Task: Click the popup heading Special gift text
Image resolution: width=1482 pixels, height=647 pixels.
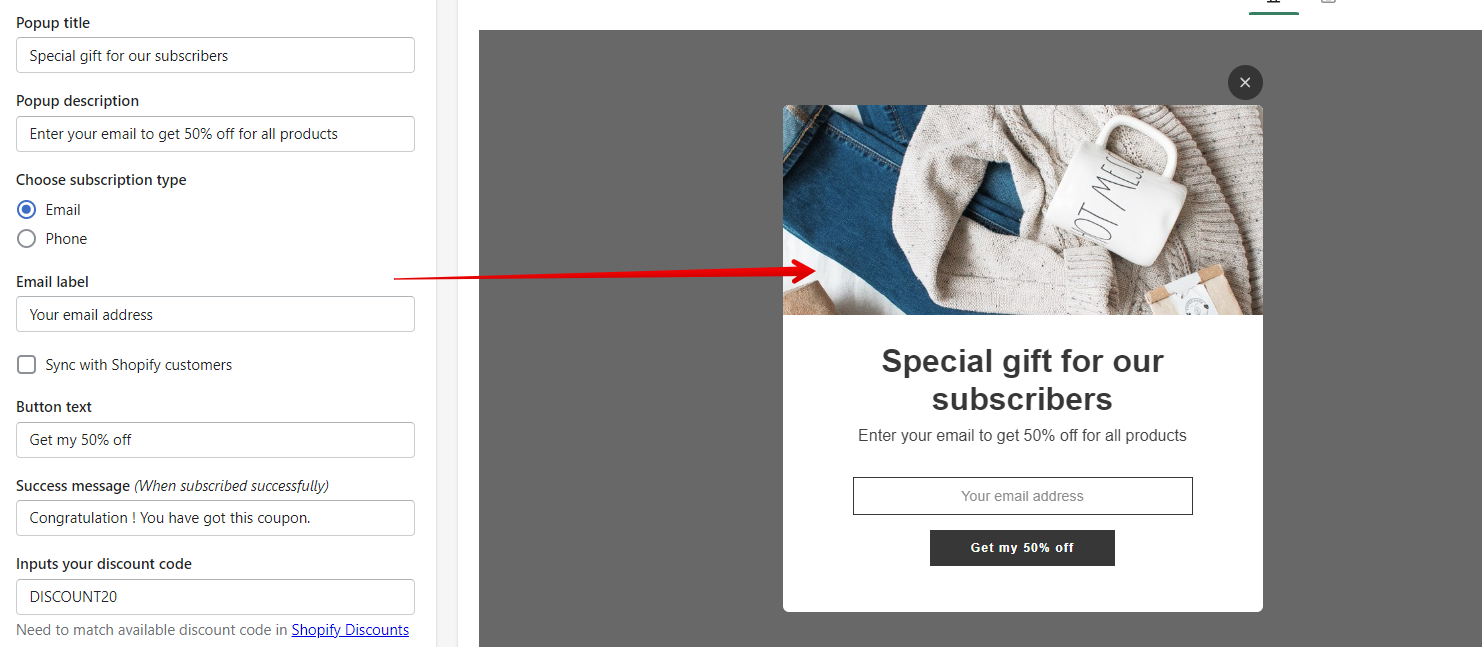Action: pos(1022,380)
